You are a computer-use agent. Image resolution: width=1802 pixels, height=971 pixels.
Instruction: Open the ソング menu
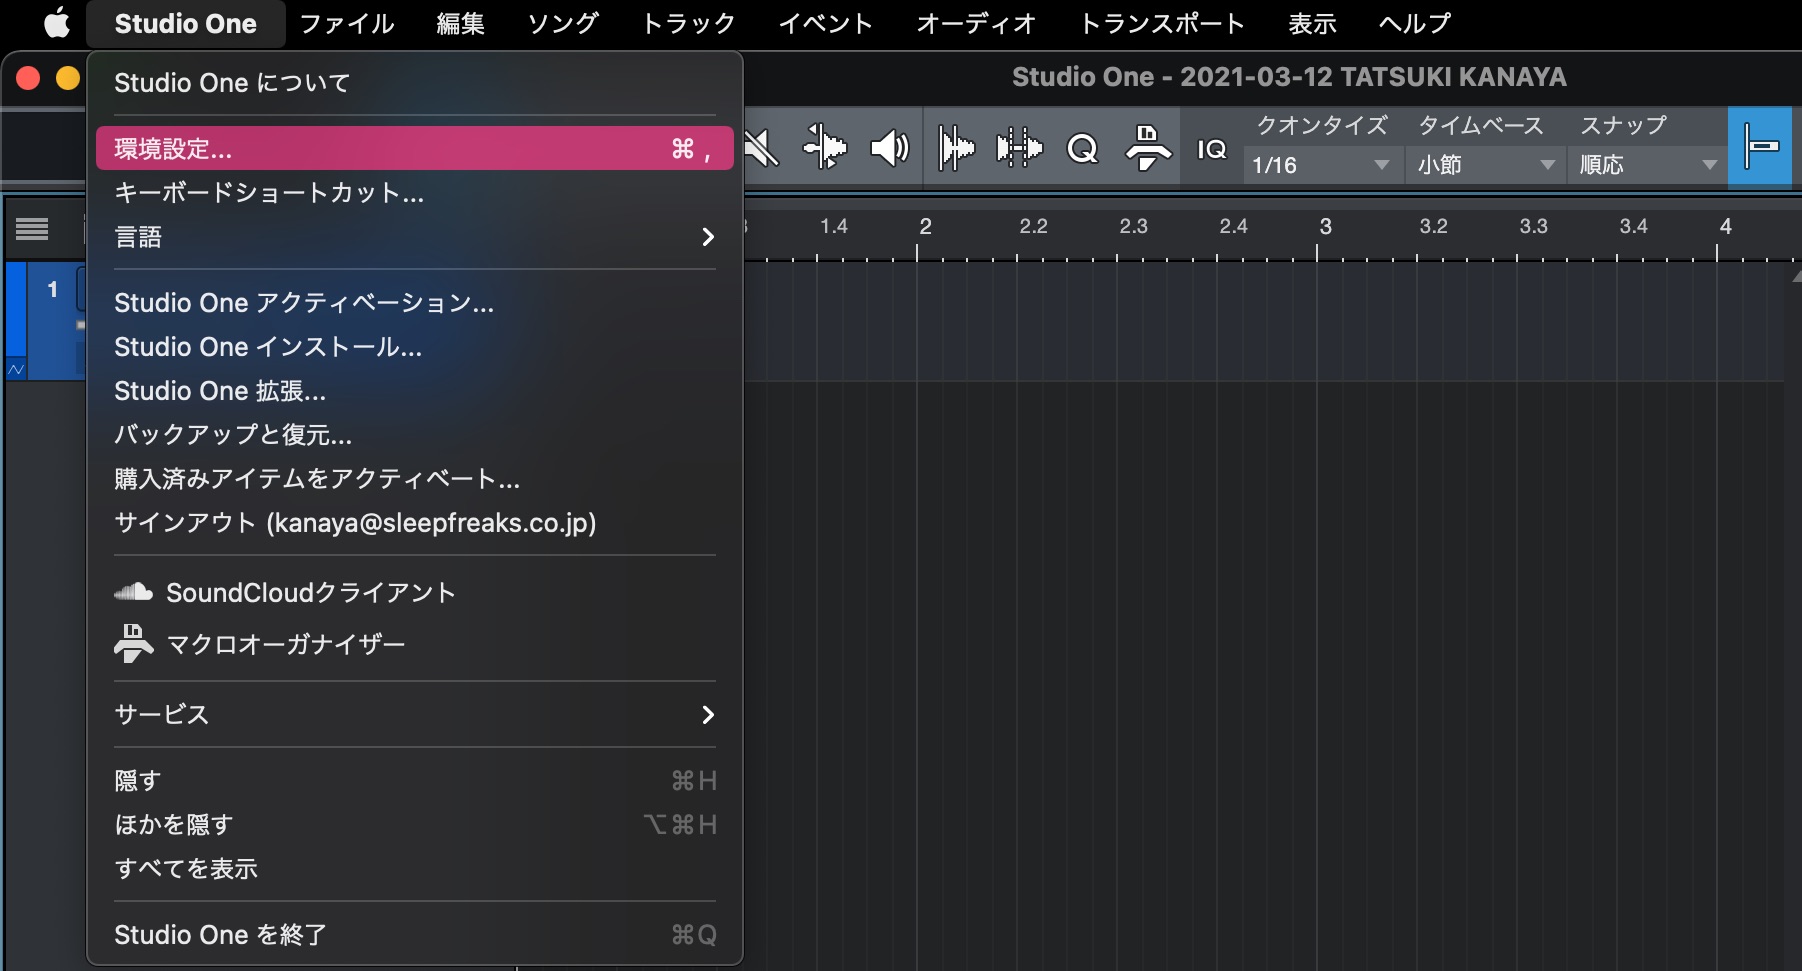coord(563,23)
